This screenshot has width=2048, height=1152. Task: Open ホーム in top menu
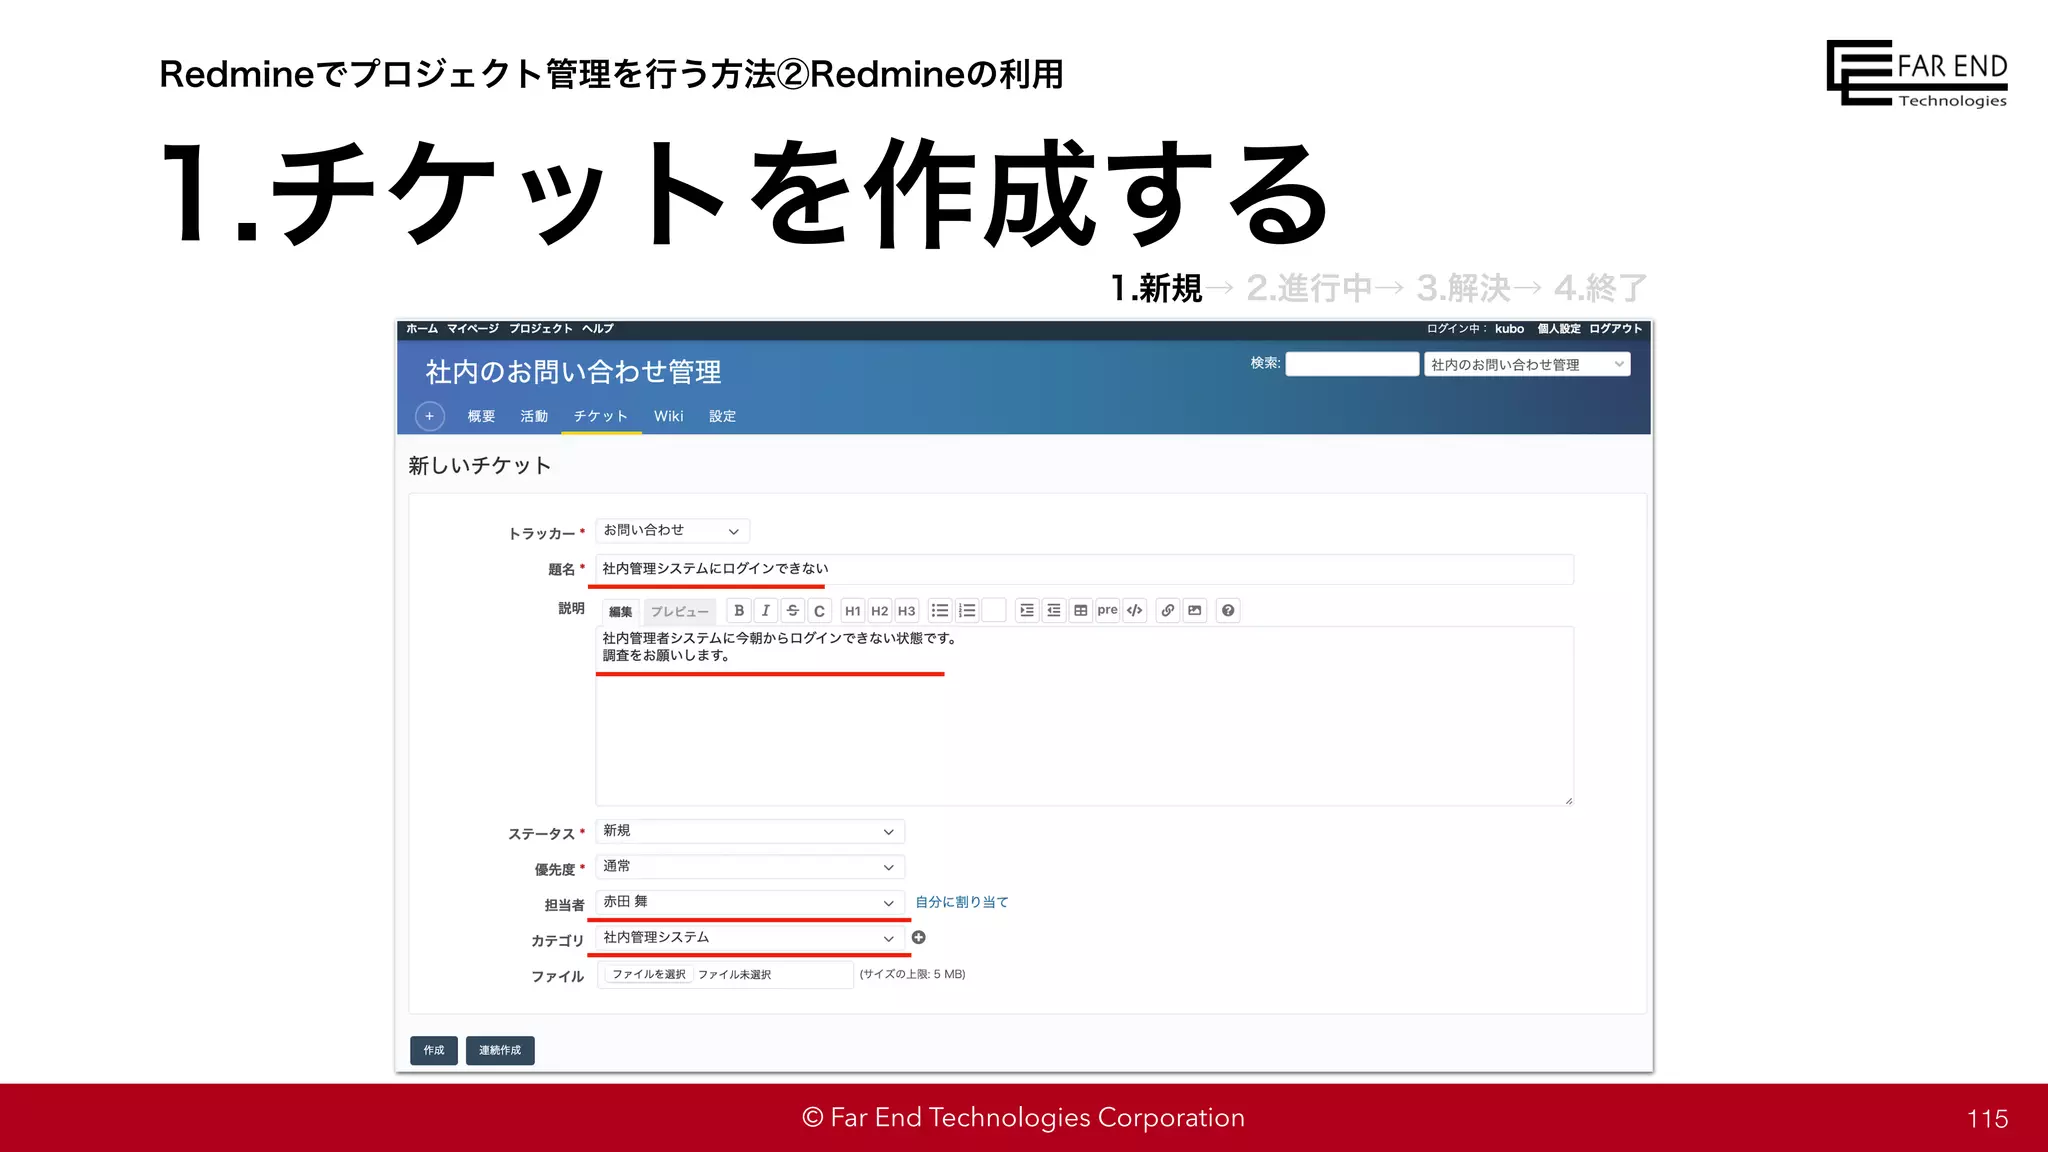[x=422, y=329]
